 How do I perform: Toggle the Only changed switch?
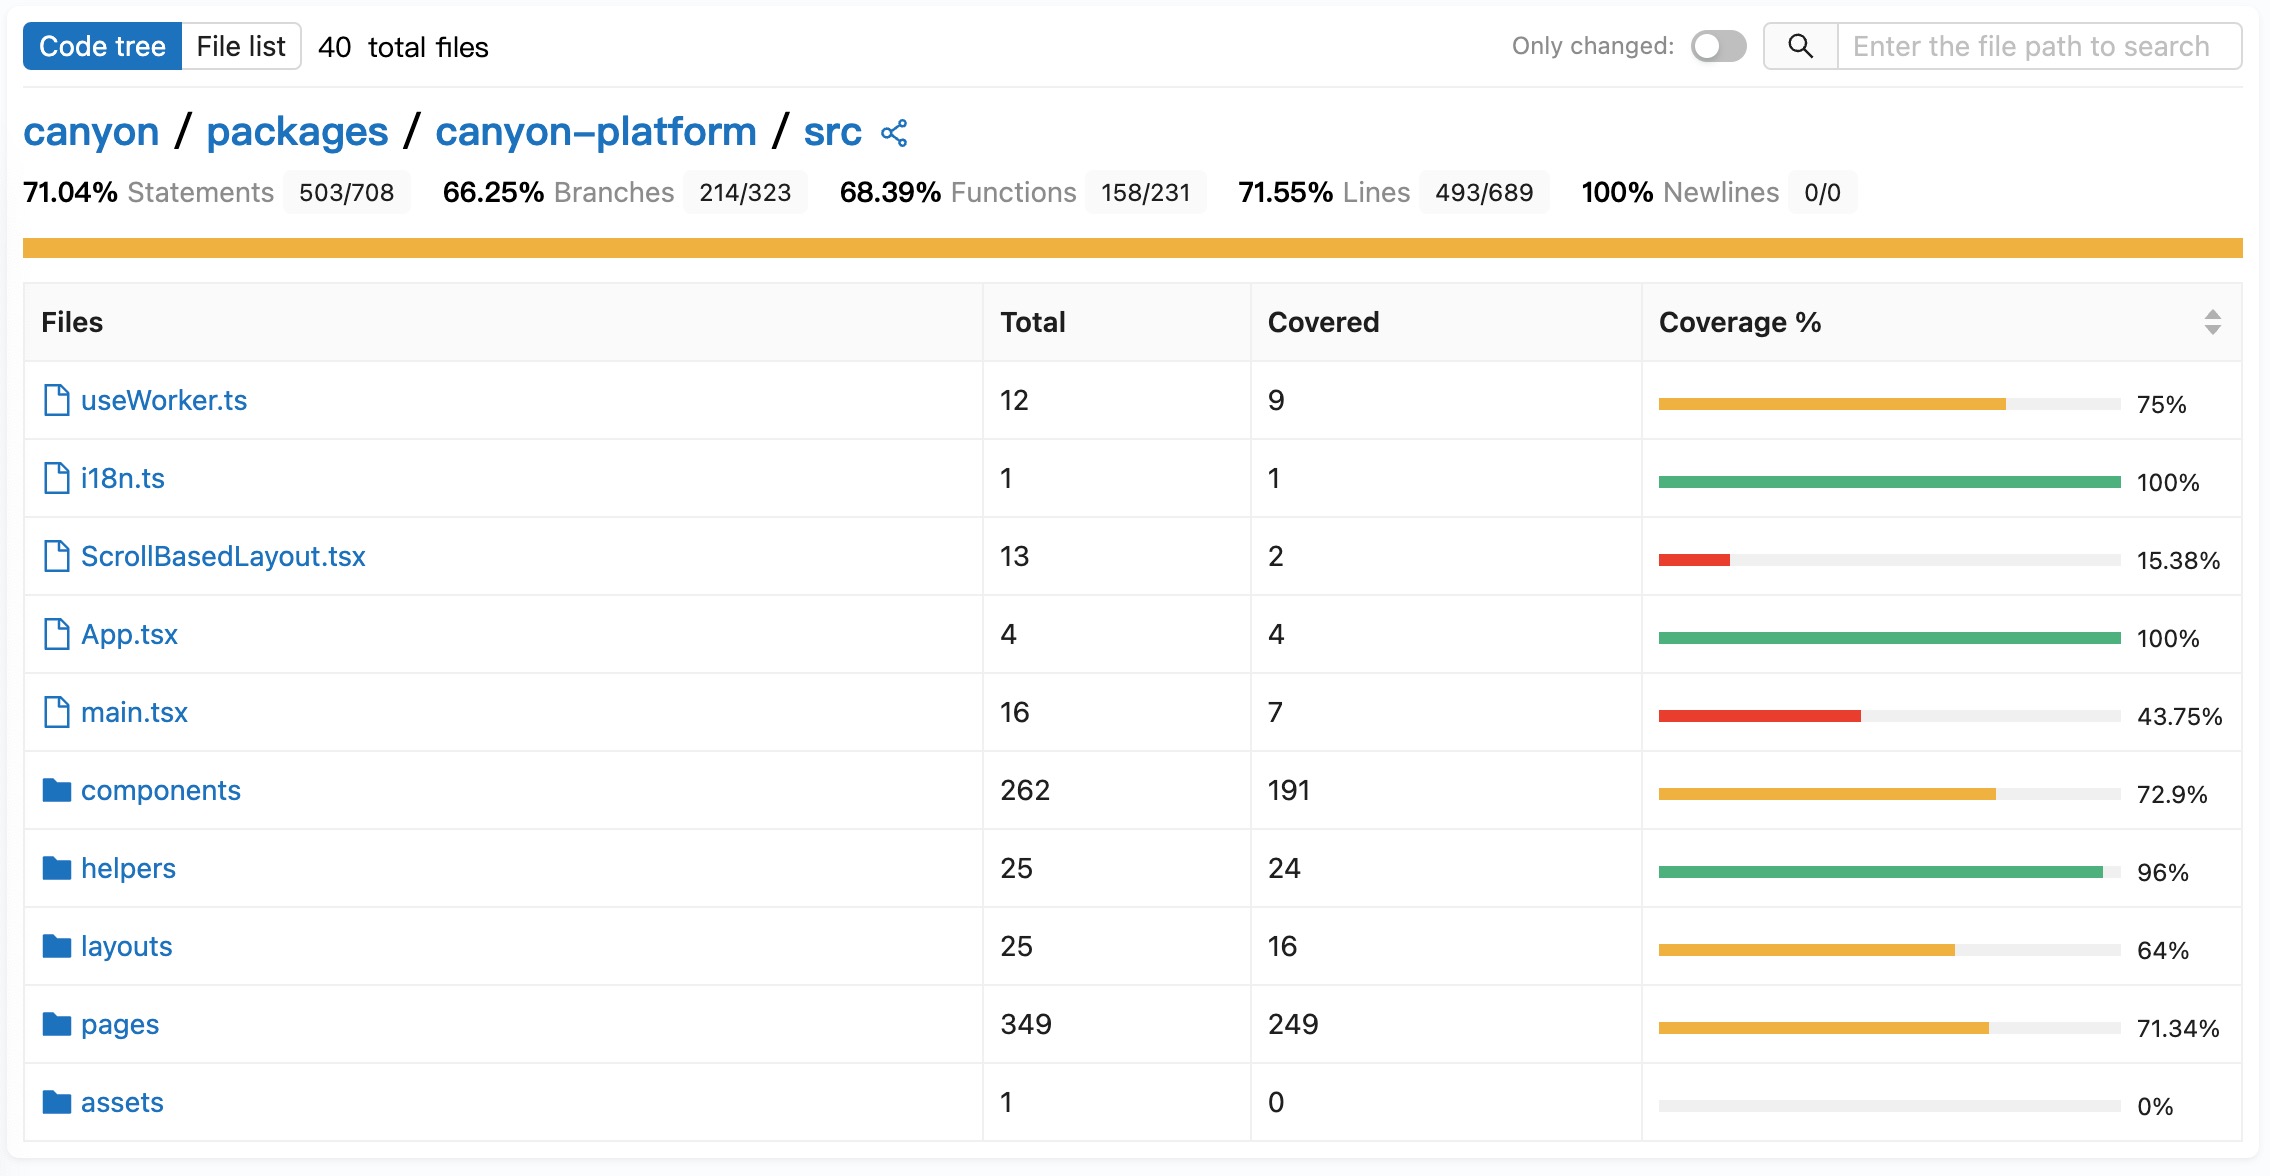pos(1718,46)
